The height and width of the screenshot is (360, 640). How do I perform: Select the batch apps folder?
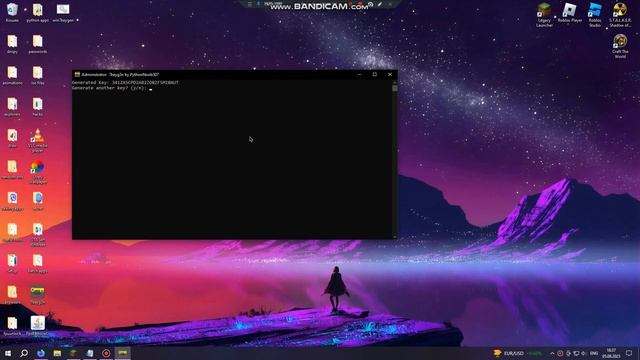[x=38, y=264]
